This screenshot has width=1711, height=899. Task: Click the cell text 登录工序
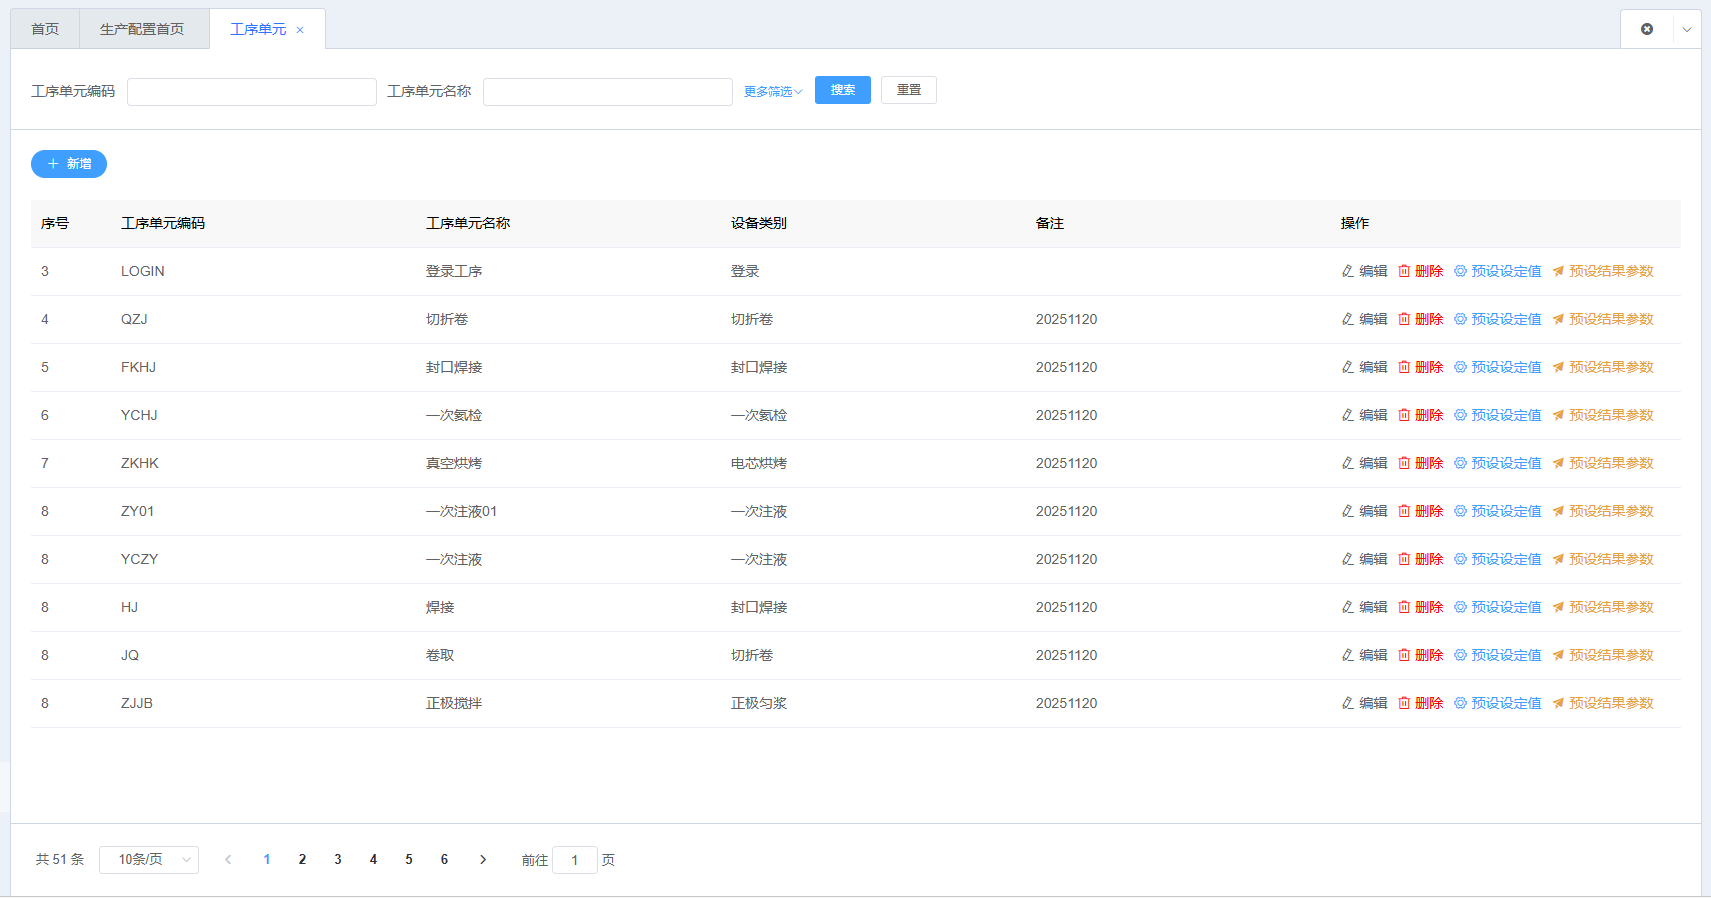point(454,271)
